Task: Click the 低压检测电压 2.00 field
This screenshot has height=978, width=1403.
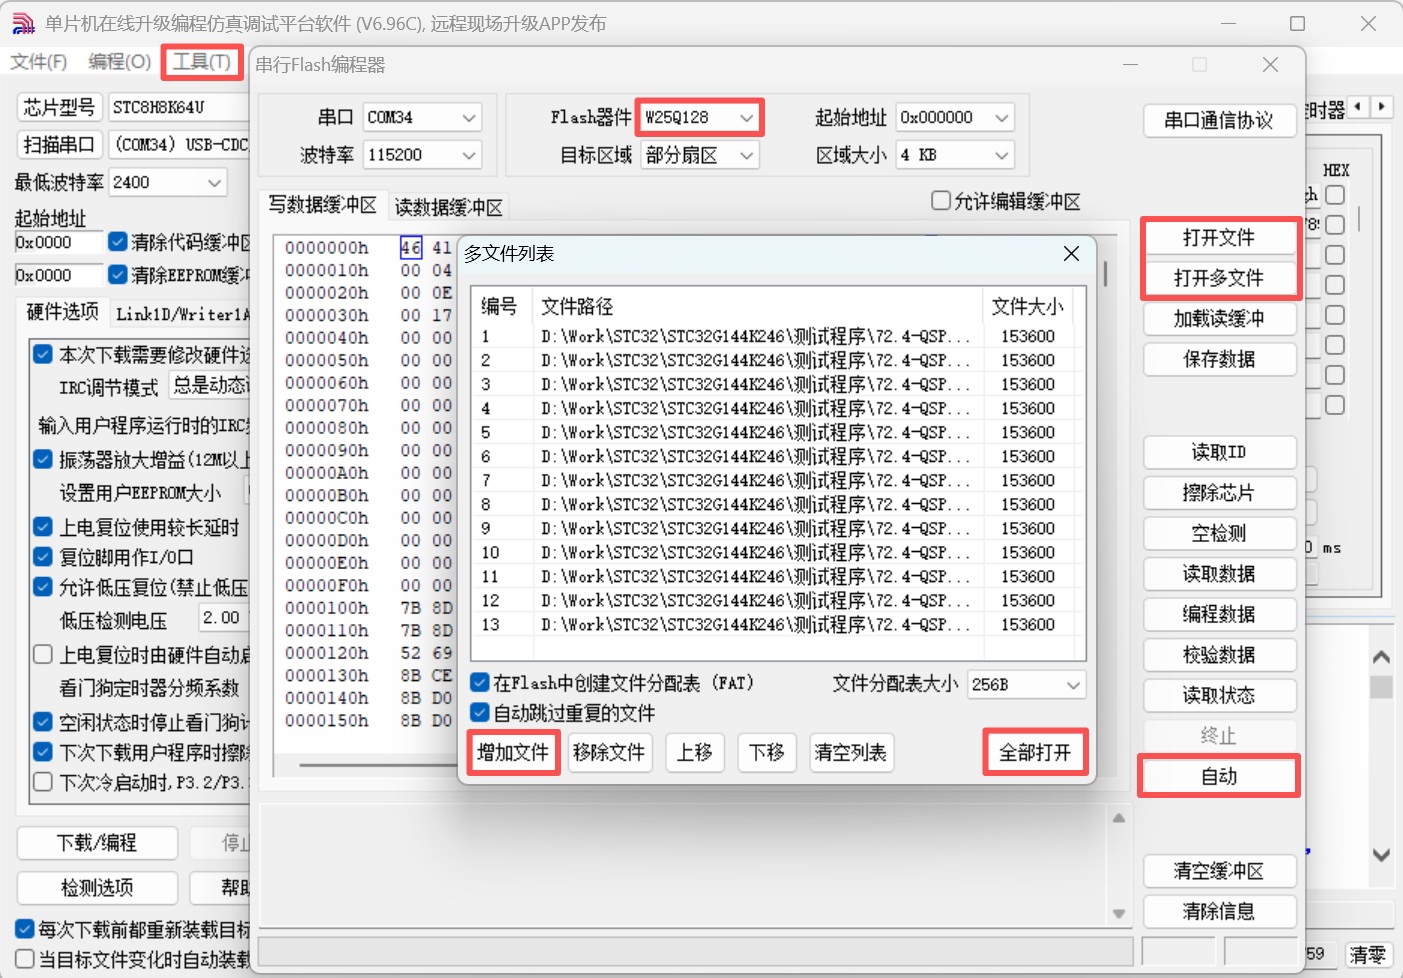Action: coord(222,618)
